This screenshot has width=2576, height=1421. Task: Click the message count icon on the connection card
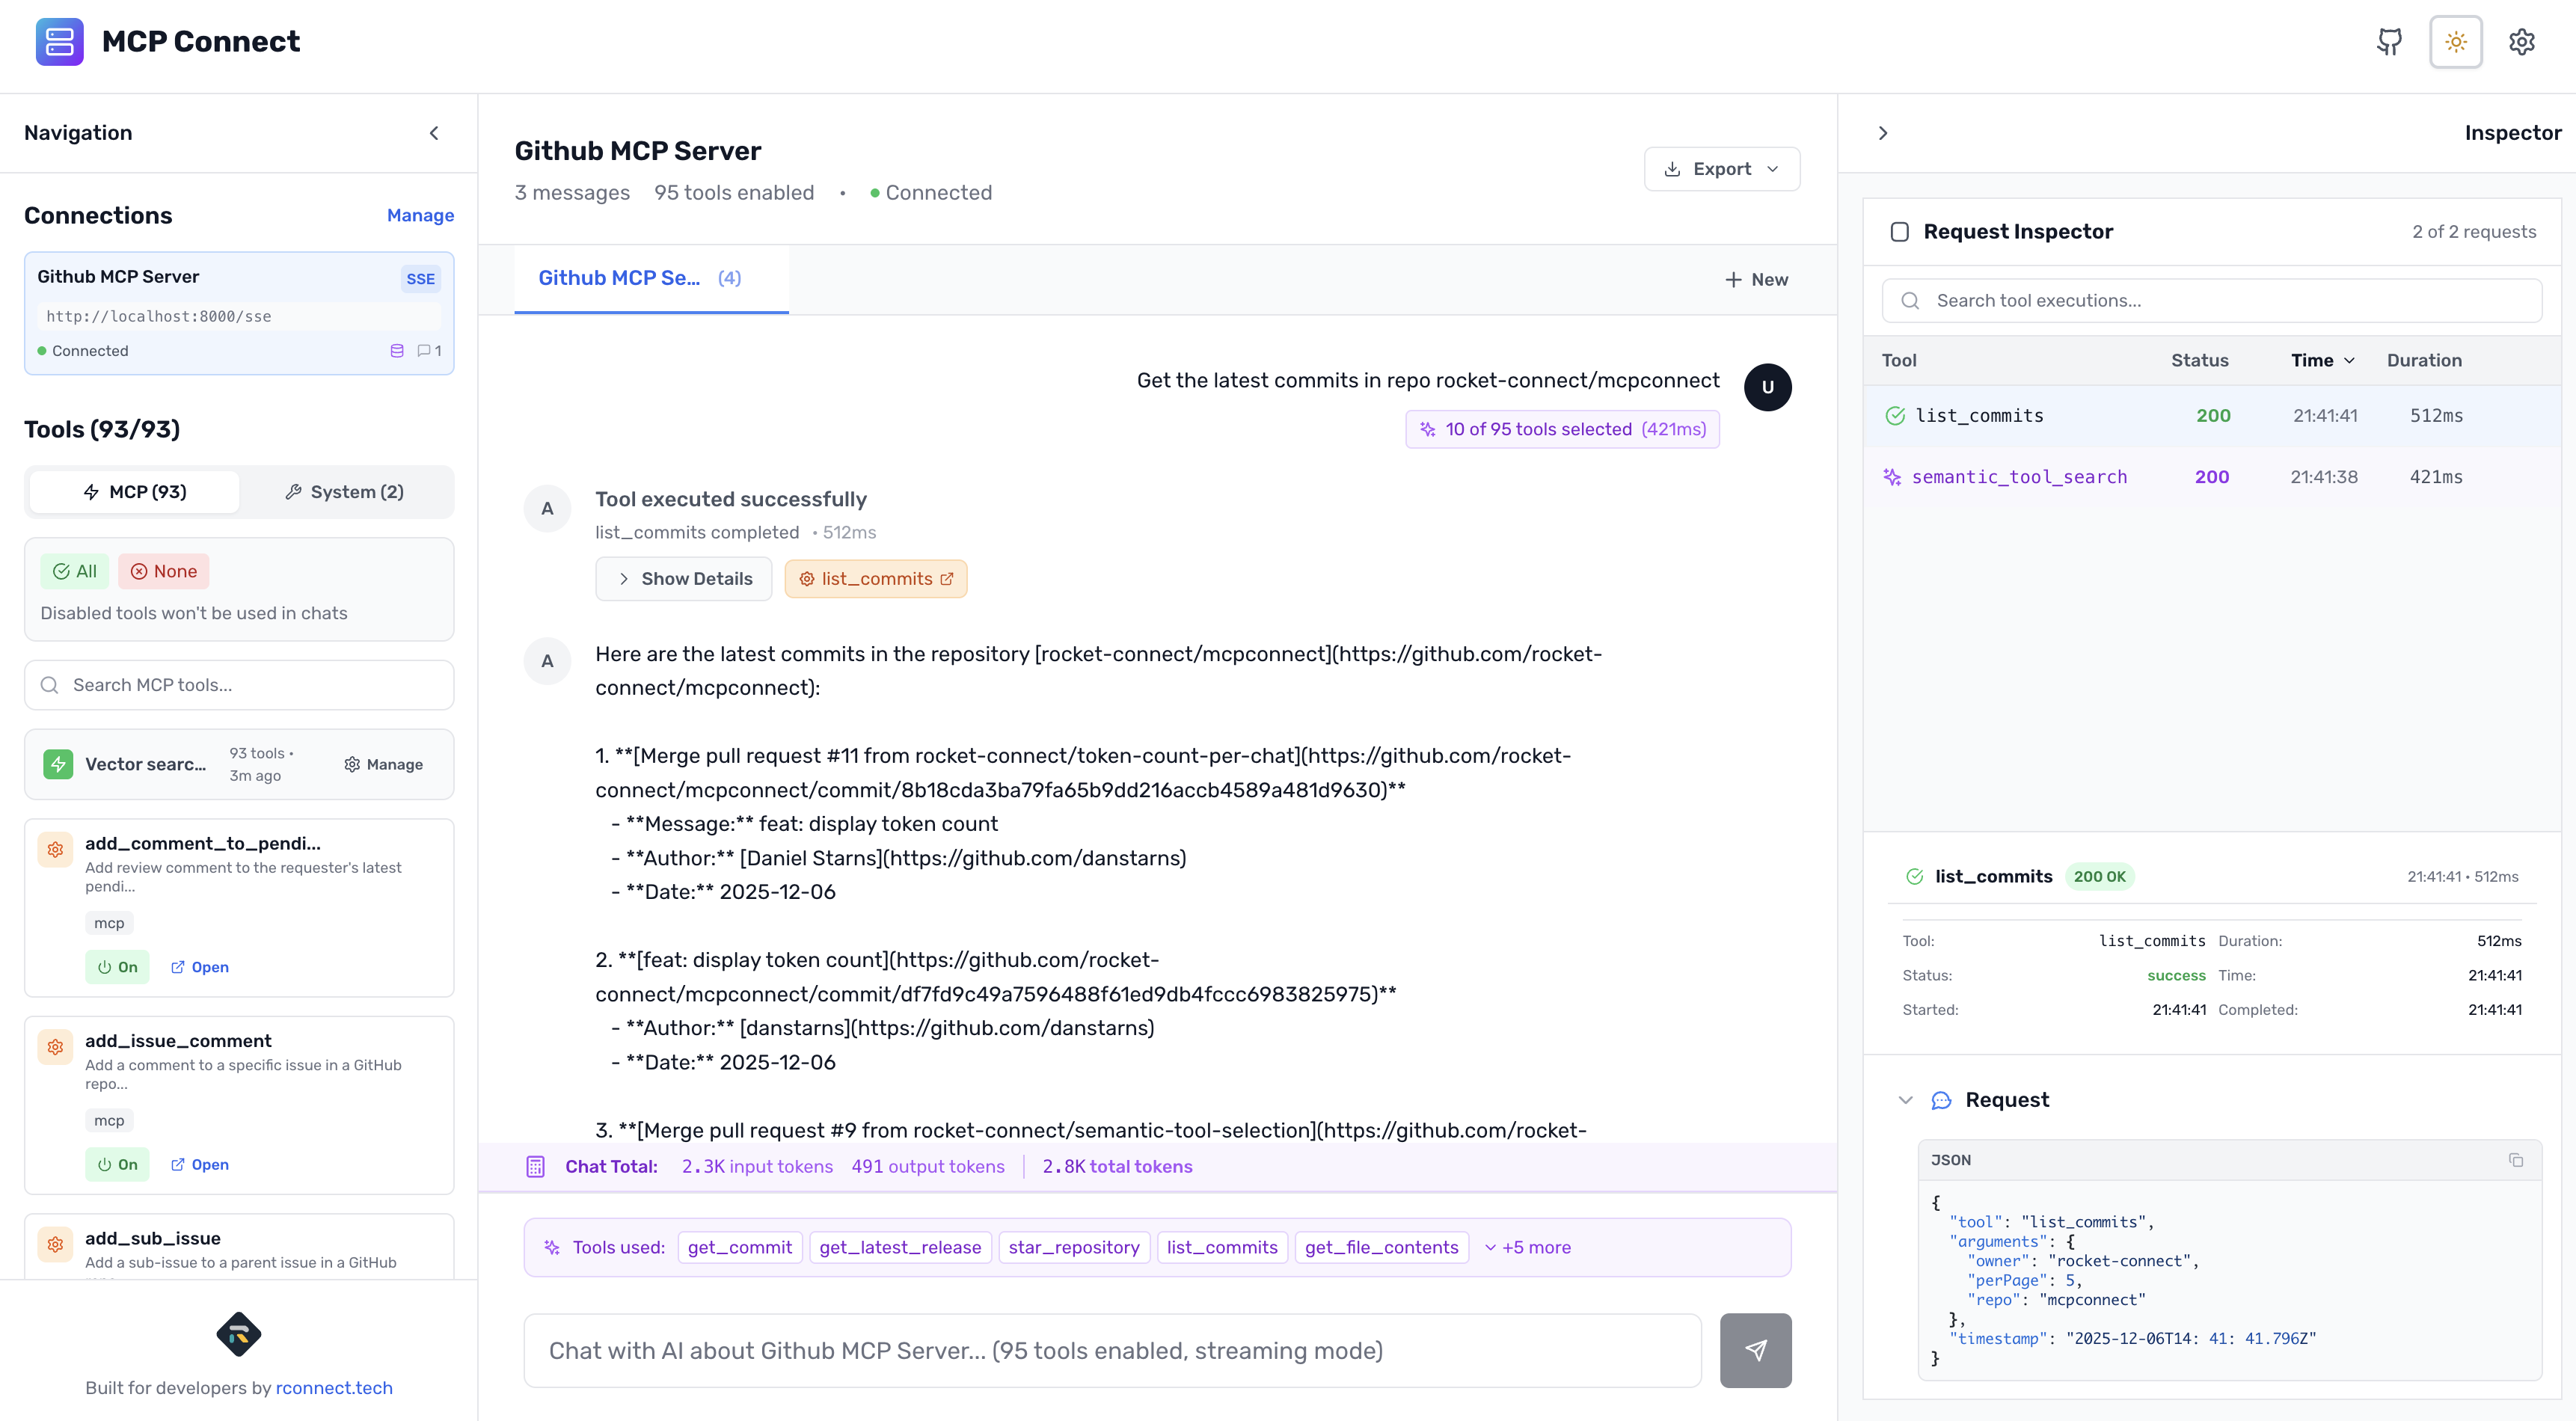425,351
